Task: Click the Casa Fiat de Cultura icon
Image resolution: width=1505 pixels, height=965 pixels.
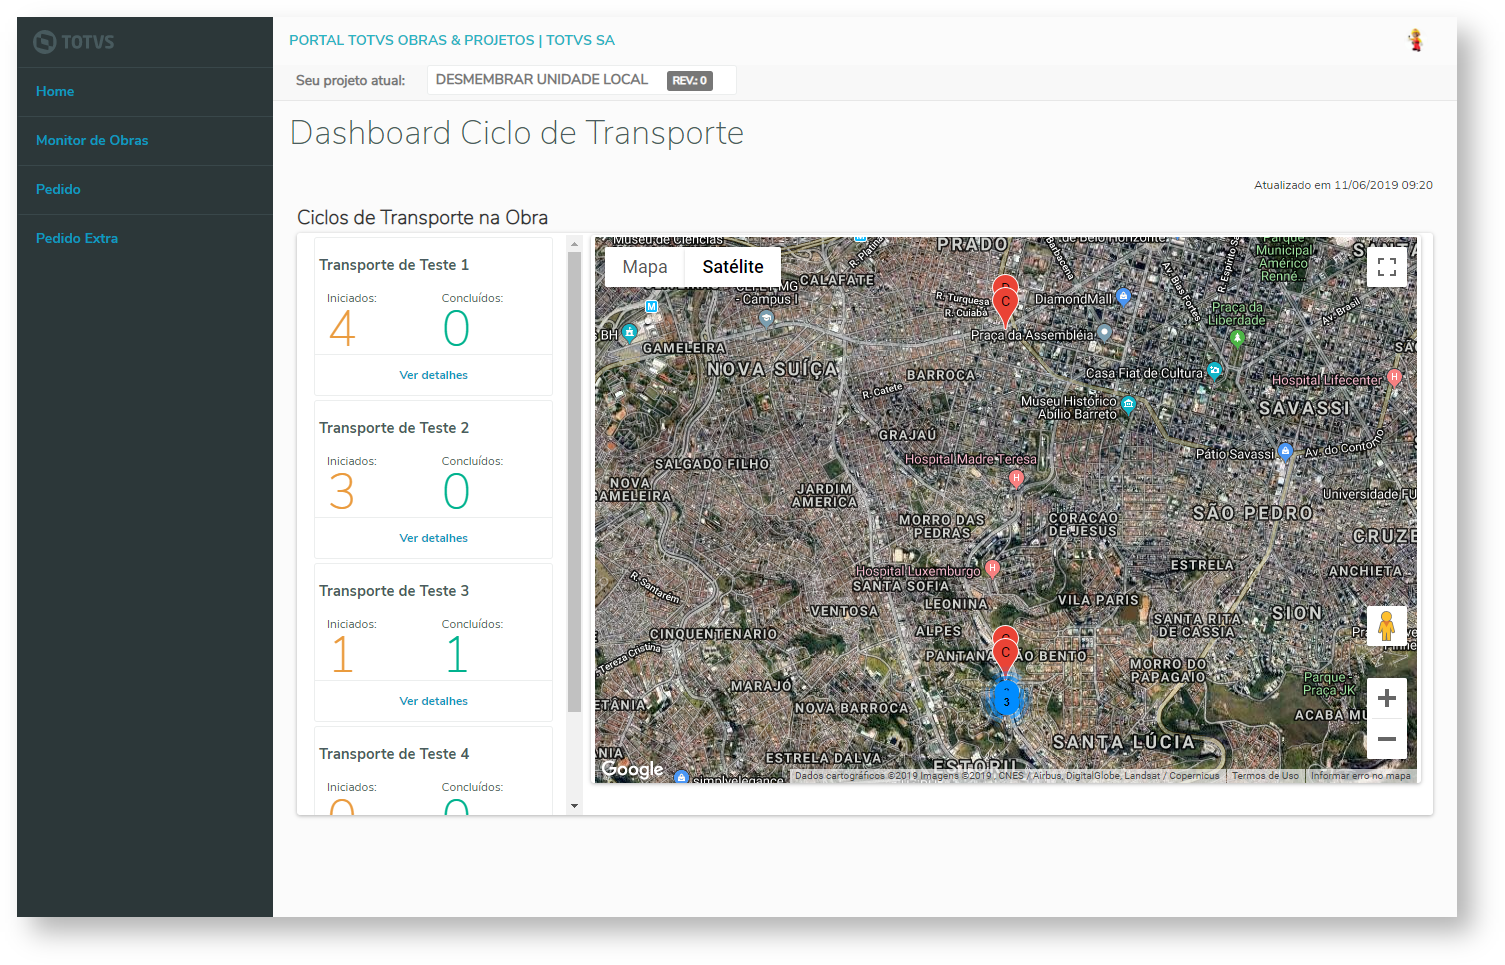Action: click(1215, 371)
